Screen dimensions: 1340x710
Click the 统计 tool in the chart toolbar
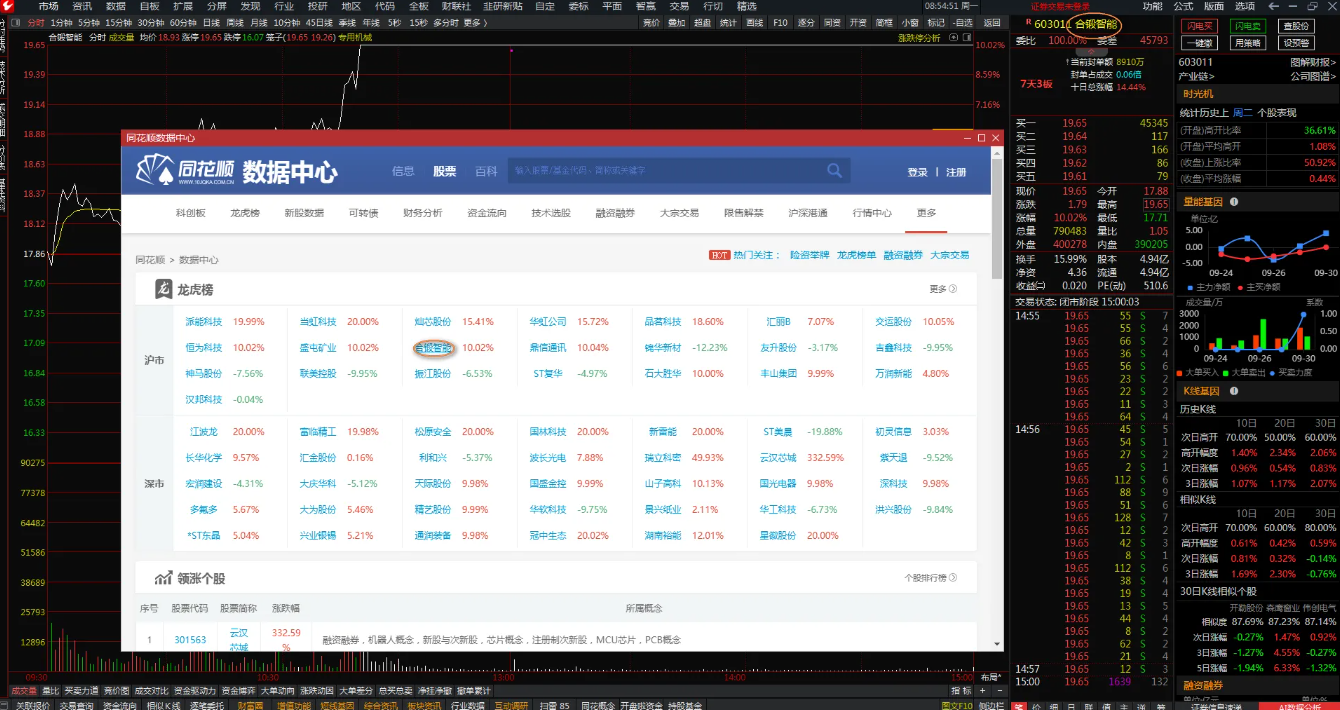[727, 21]
